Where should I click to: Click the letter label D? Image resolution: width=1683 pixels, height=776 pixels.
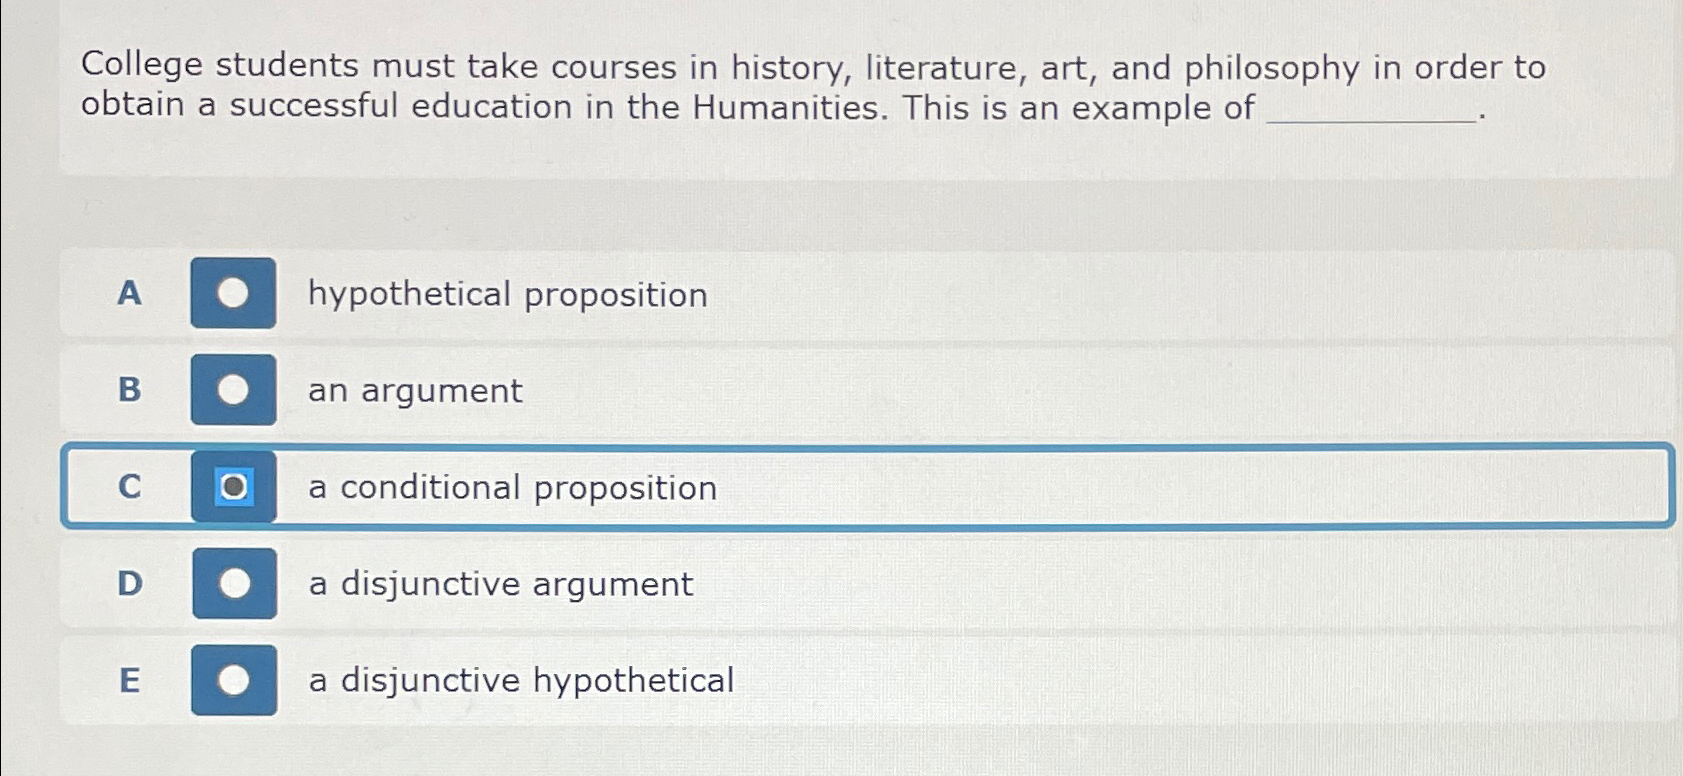tap(128, 584)
